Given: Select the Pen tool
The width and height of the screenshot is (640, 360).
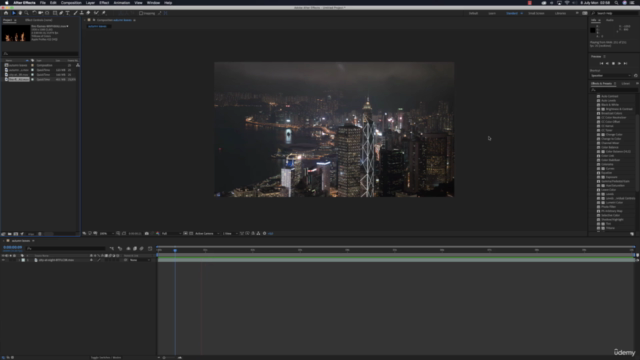Looking at the screenshot, I should click(61, 13).
